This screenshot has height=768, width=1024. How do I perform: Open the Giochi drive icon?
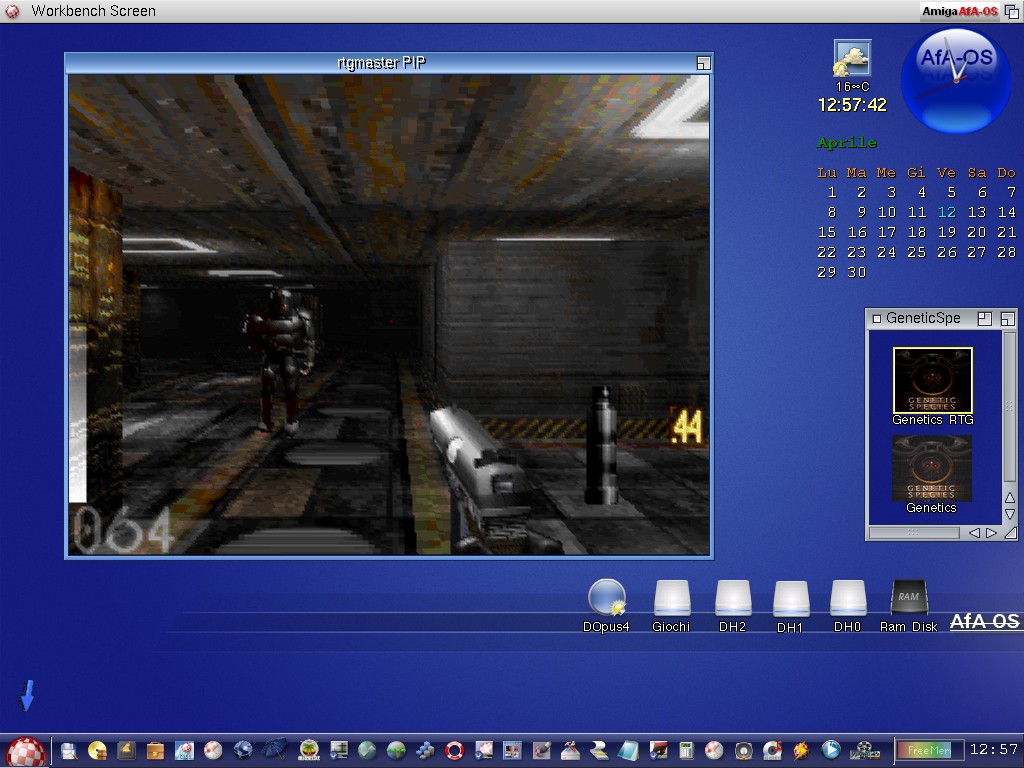[x=671, y=599]
